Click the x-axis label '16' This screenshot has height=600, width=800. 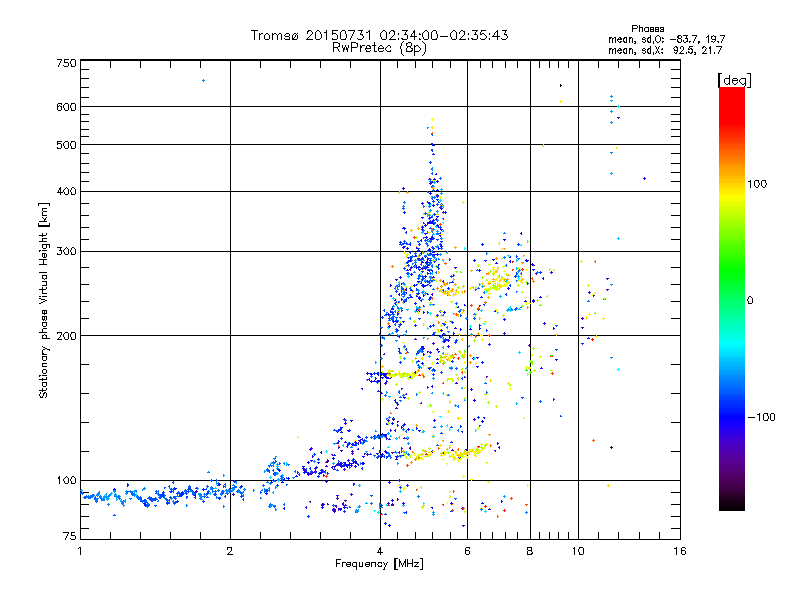680,551
